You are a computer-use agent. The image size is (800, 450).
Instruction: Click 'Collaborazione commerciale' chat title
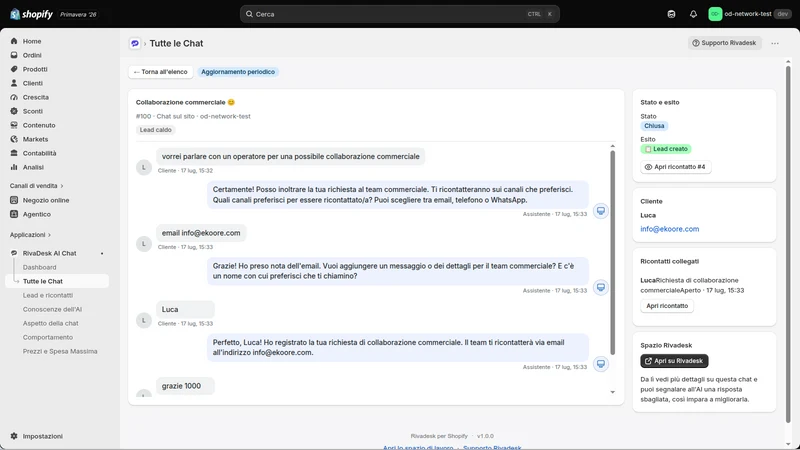185,103
